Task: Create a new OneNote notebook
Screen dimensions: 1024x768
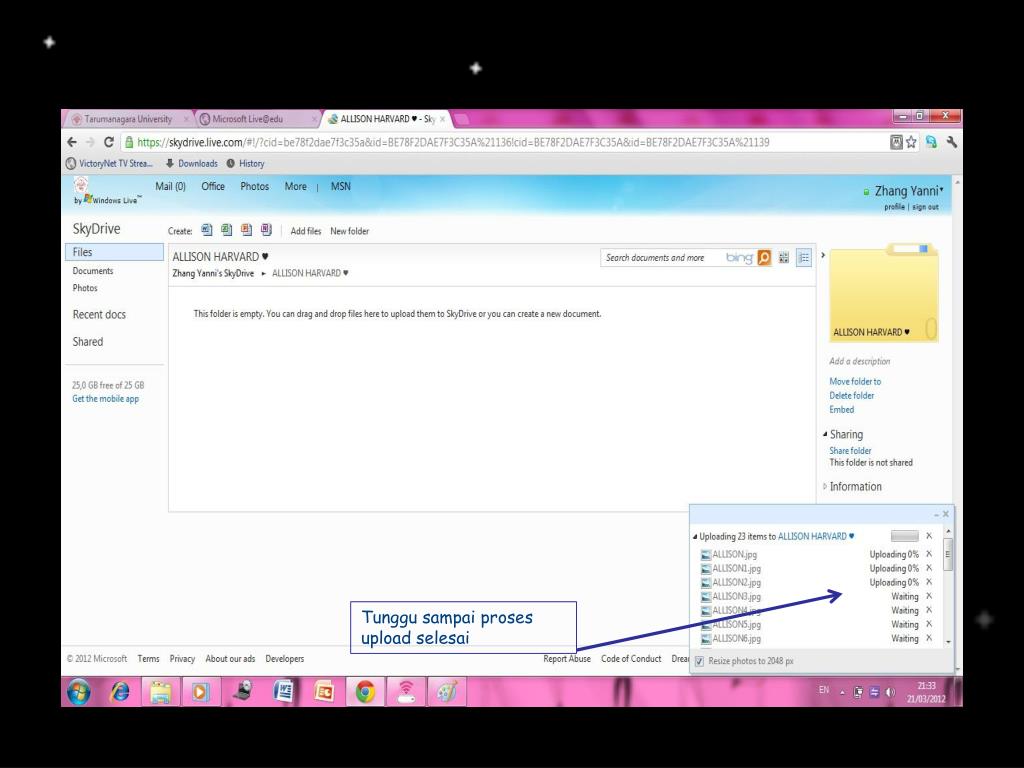Action: (266, 230)
